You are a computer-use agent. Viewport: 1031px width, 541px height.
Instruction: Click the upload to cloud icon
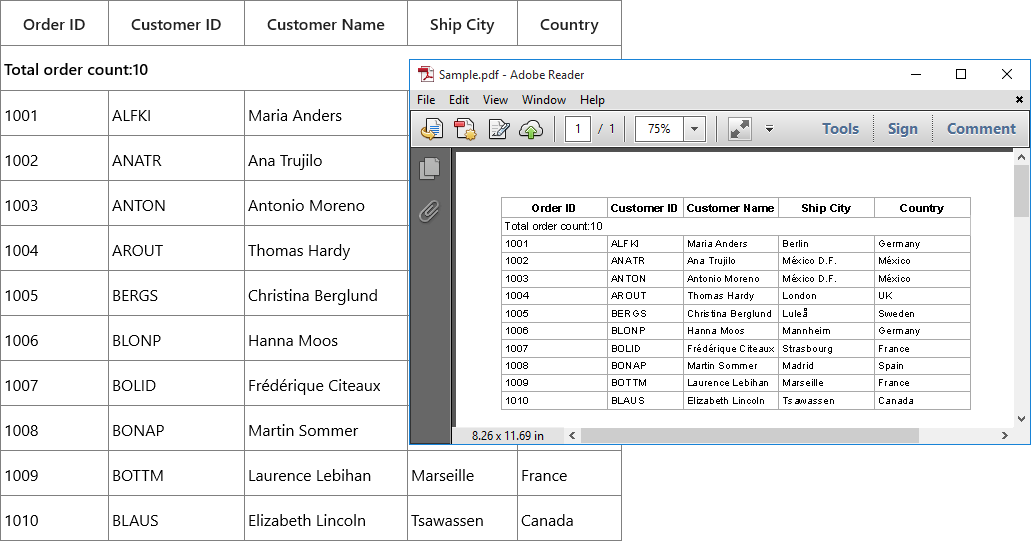[x=531, y=129]
